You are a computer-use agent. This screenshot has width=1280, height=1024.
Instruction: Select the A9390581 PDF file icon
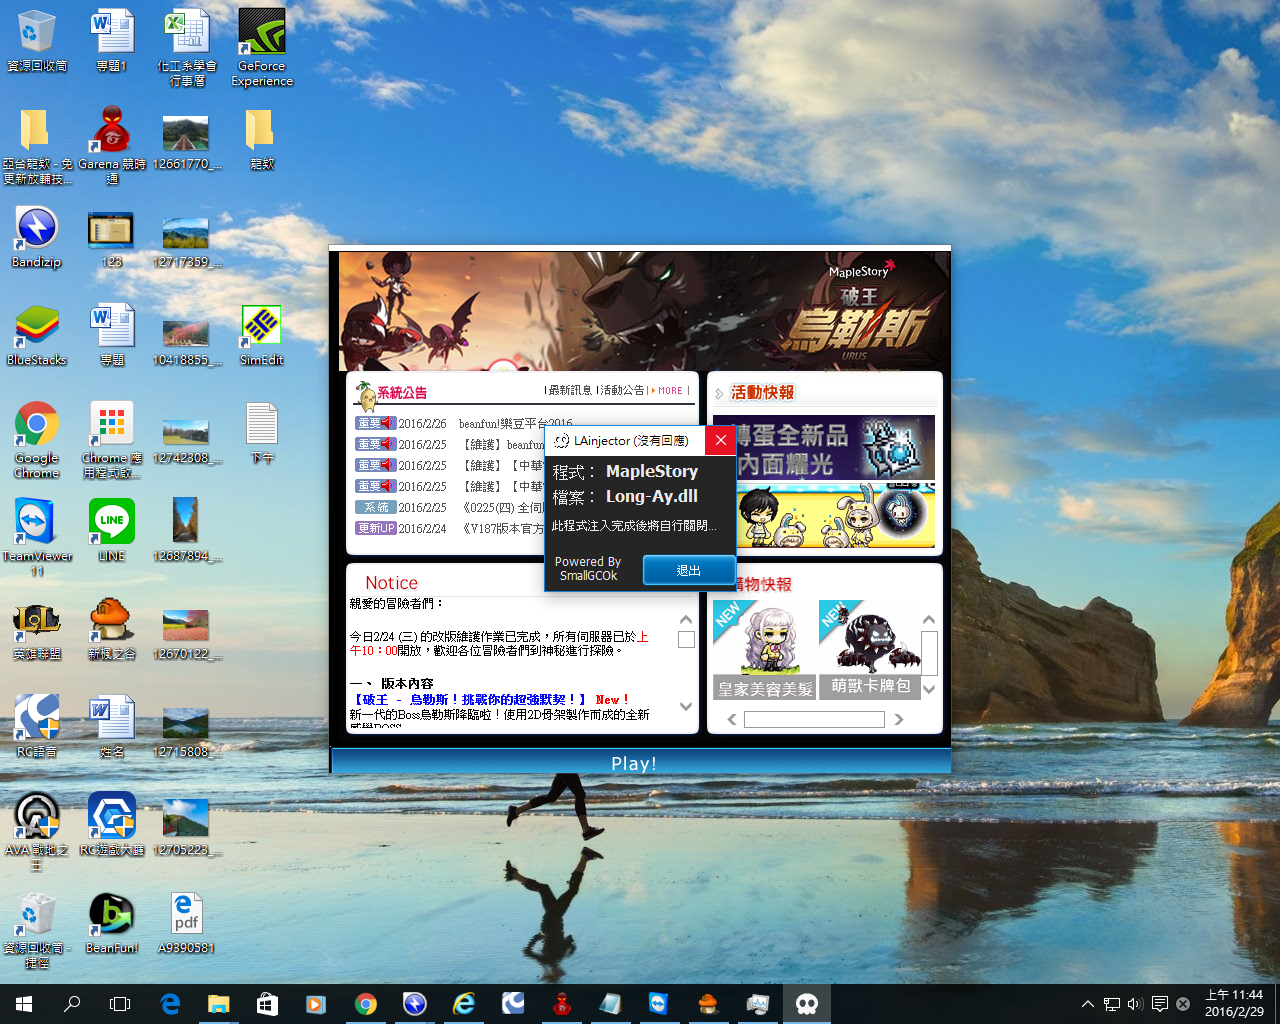[x=187, y=922]
